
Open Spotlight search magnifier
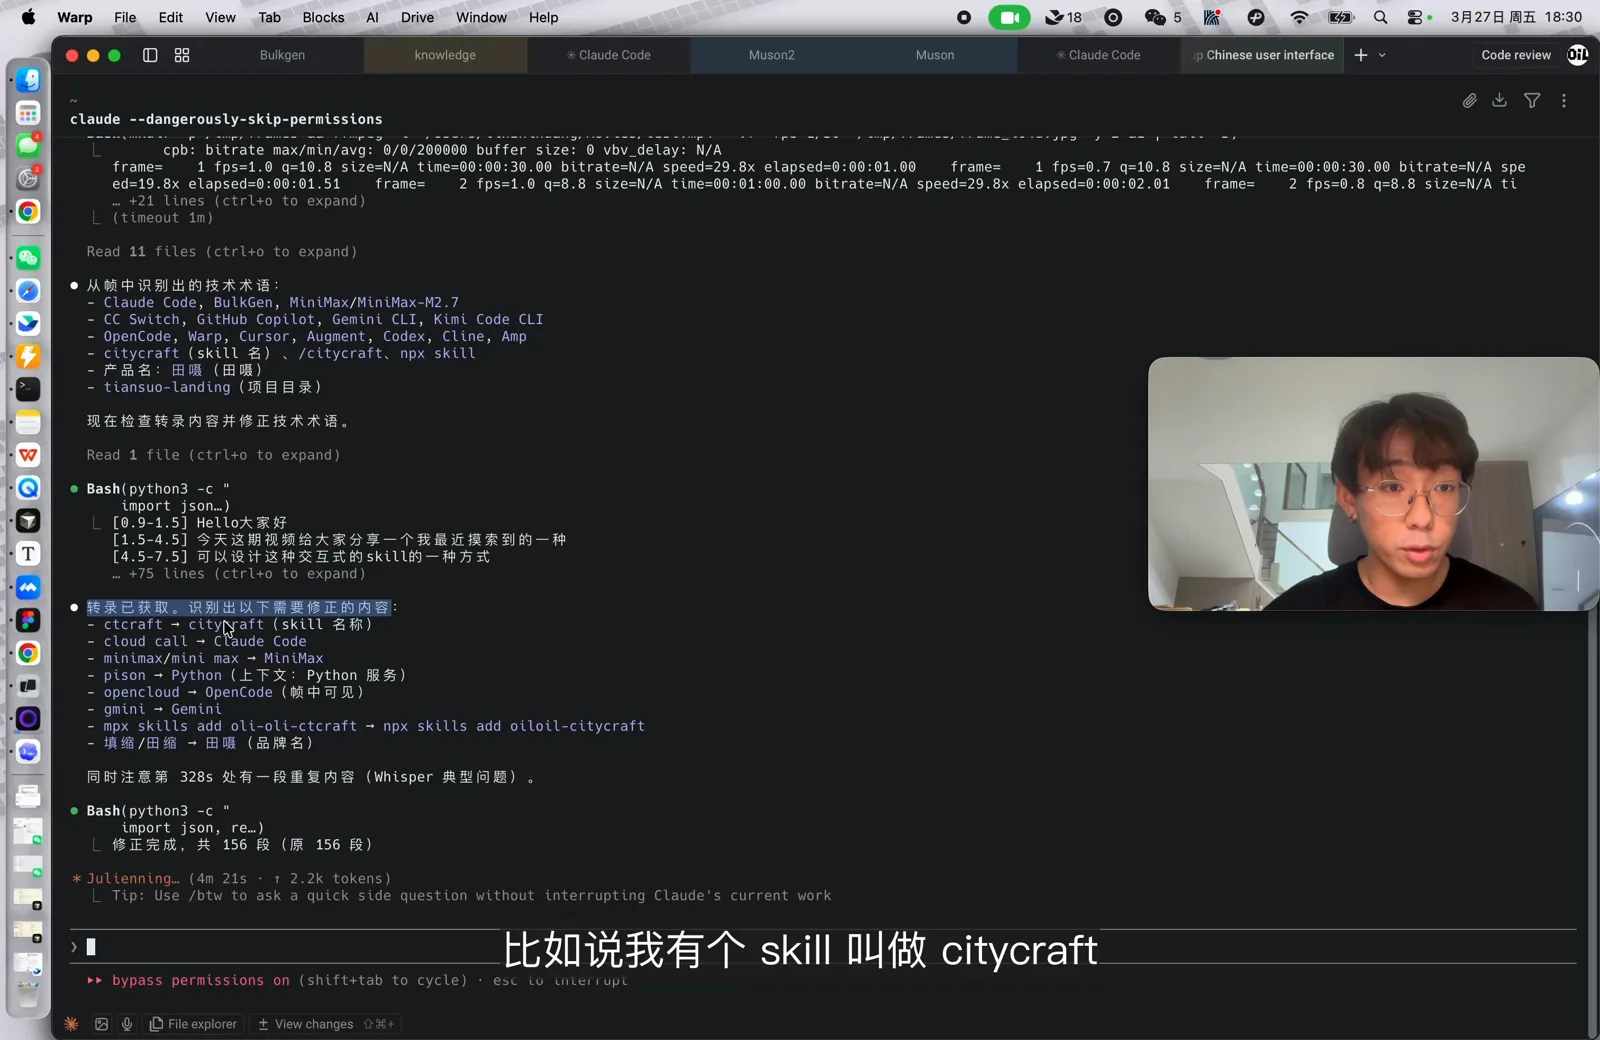click(x=1380, y=17)
